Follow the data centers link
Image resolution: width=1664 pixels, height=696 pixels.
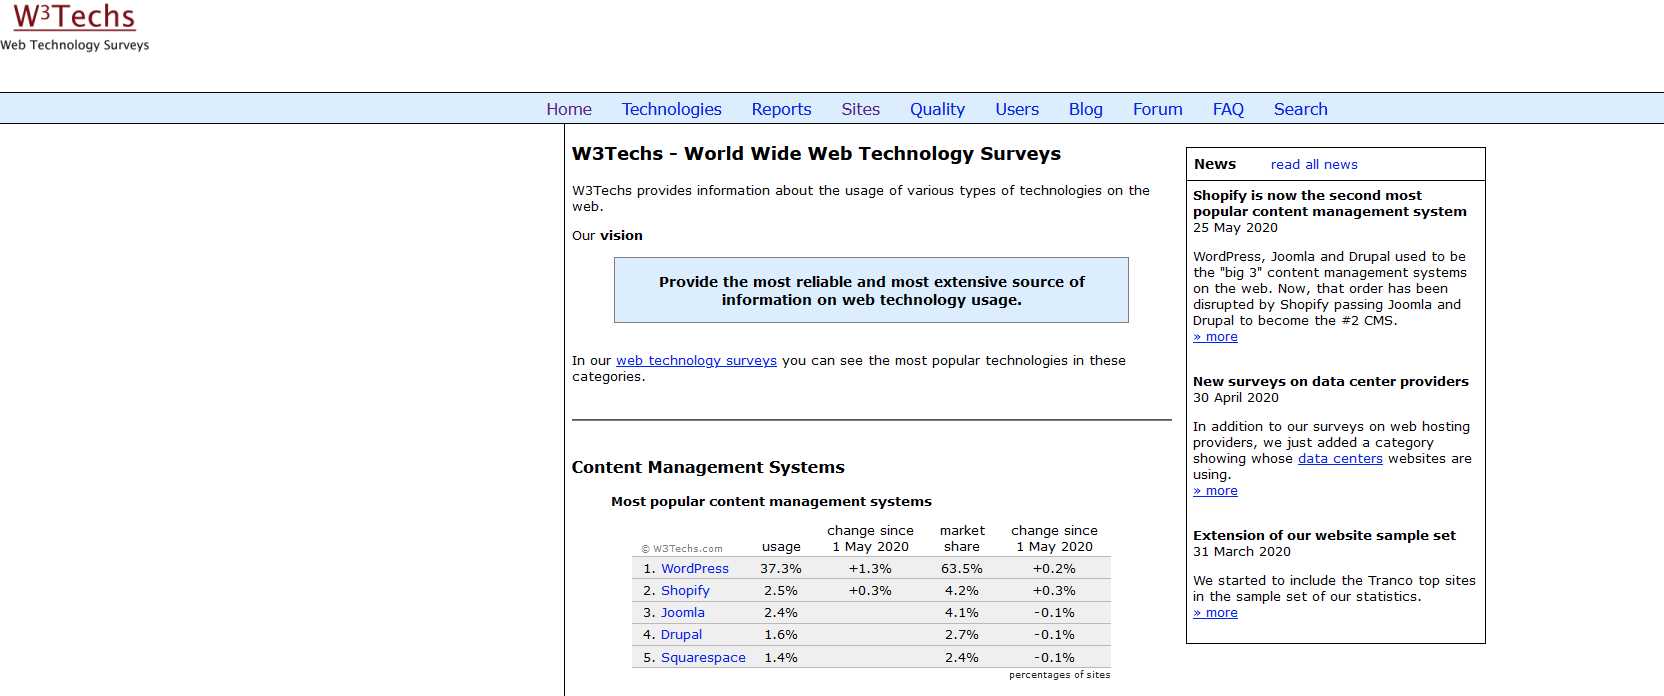(1340, 458)
